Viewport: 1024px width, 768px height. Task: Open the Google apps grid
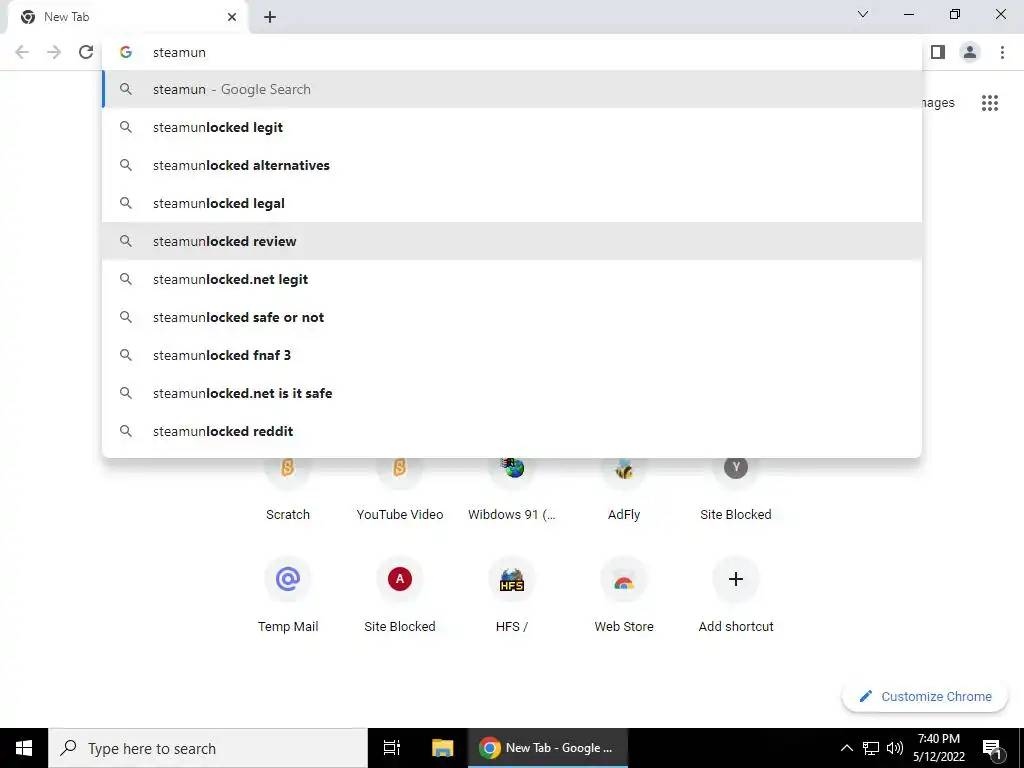pyautogui.click(x=990, y=103)
